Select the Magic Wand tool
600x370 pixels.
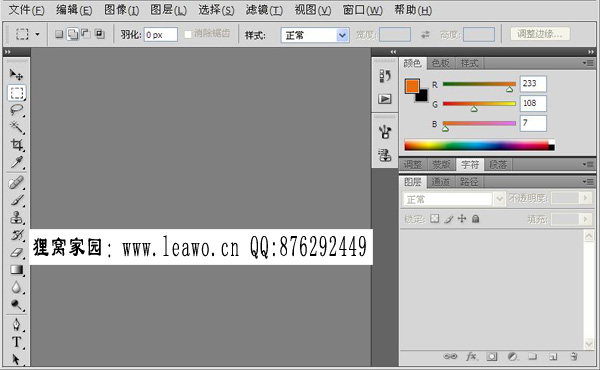click(16, 127)
